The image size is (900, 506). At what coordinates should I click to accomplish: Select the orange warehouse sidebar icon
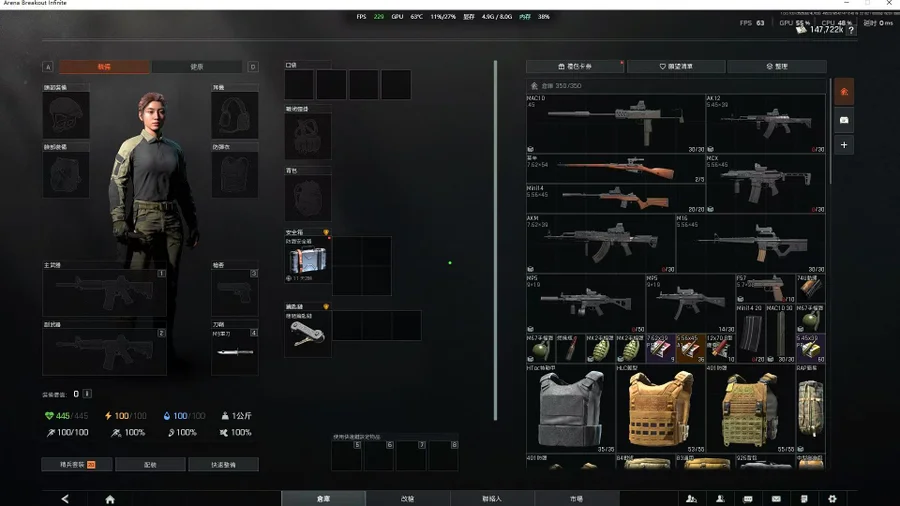pyautogui.click(x=844, y=92)
